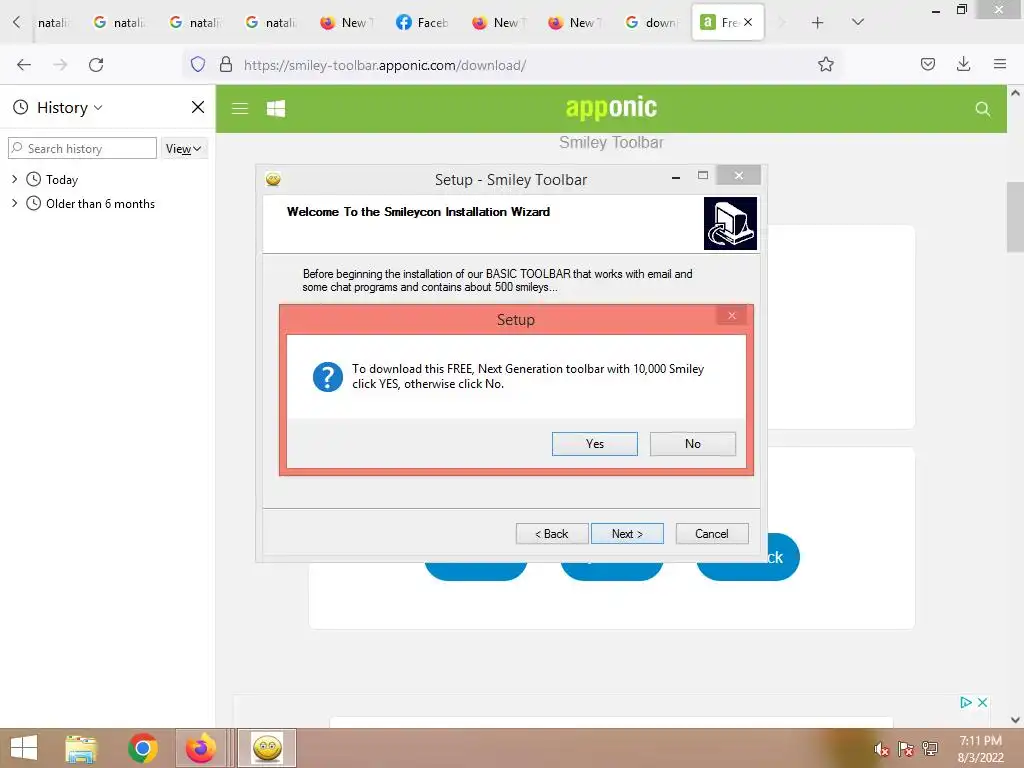Screen dimensions: 1024x768
Task: Go back to the previous page
Action: coord(24,65)
